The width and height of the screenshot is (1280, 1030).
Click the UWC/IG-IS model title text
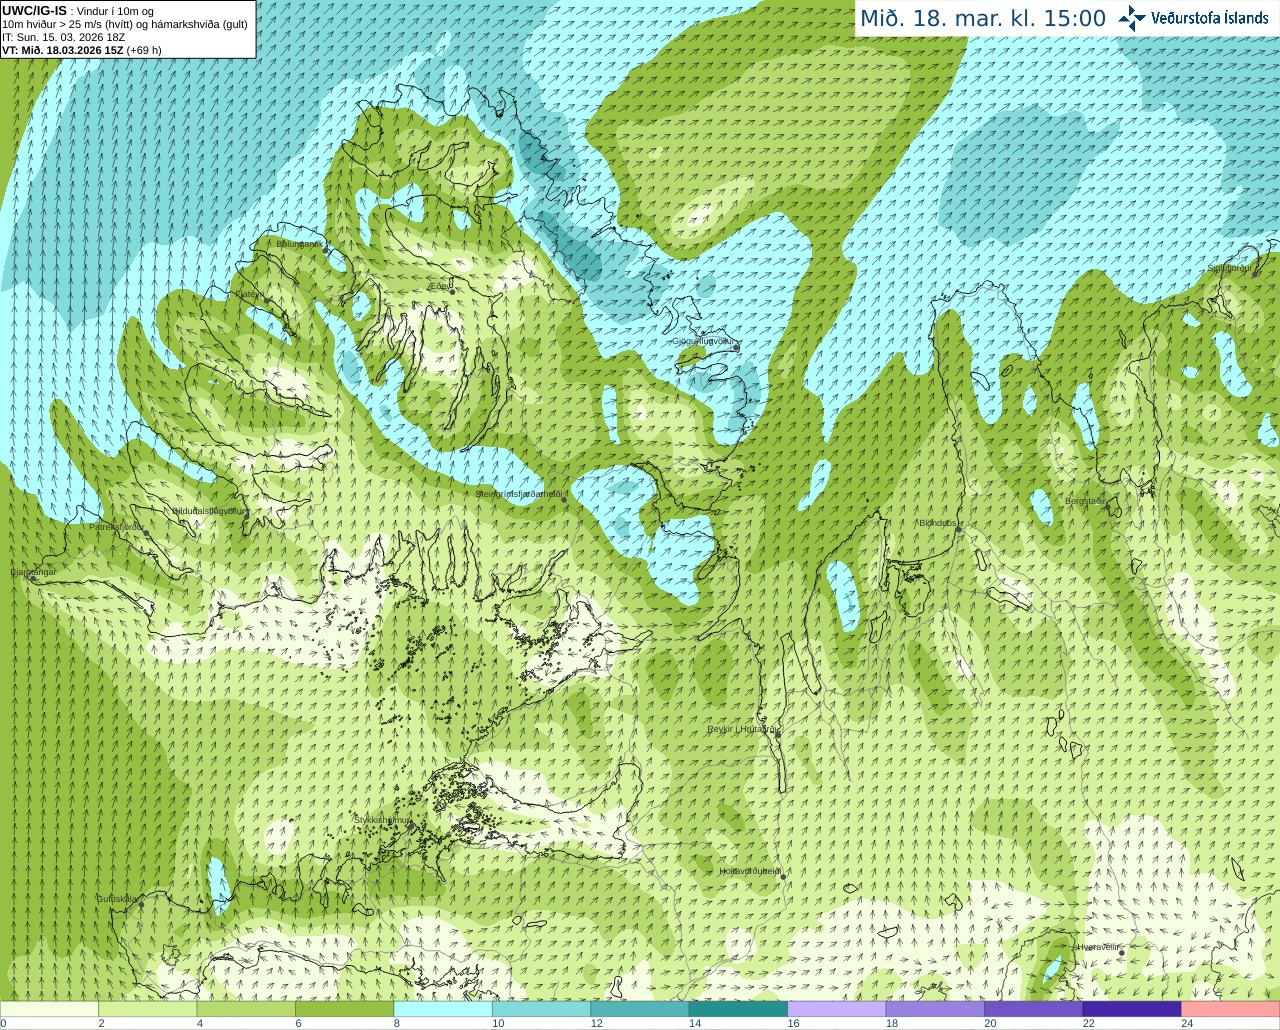point(34,10)
